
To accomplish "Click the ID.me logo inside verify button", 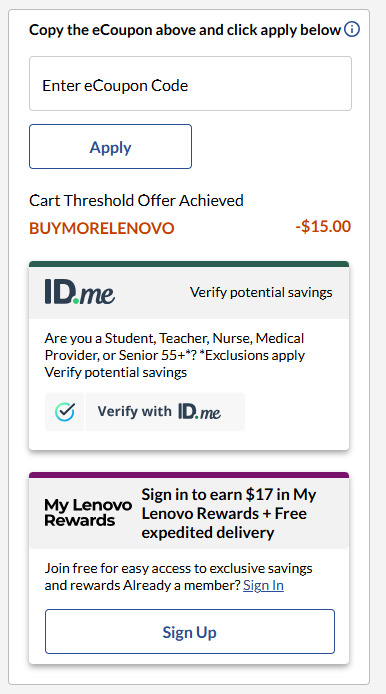I will pos(199,412).
